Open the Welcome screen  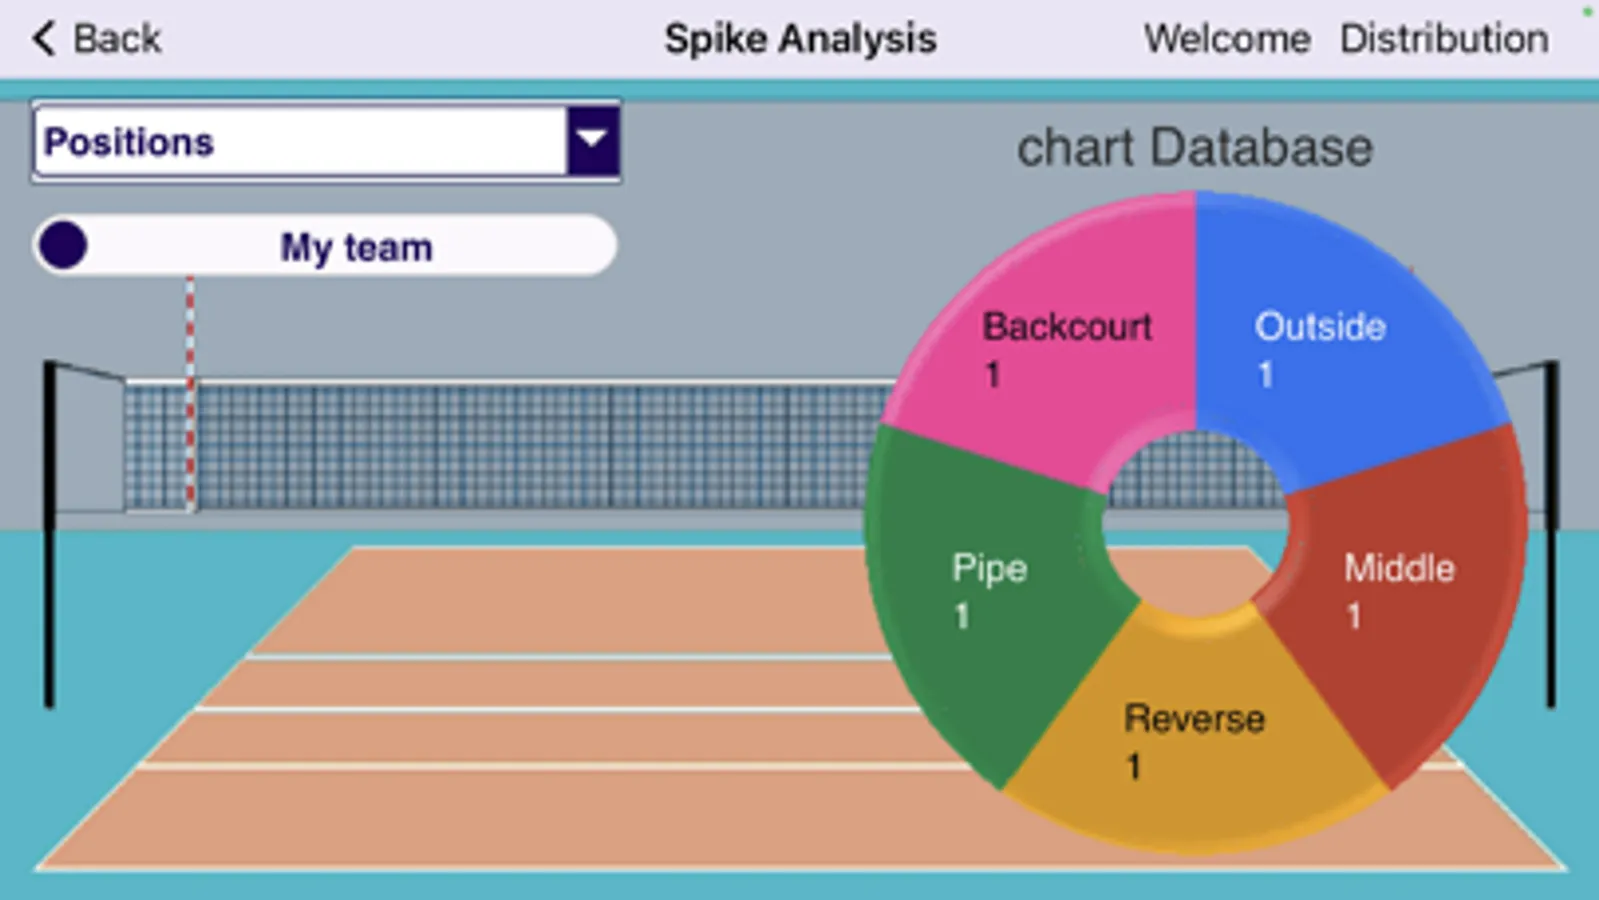[x=1227, y=39]
